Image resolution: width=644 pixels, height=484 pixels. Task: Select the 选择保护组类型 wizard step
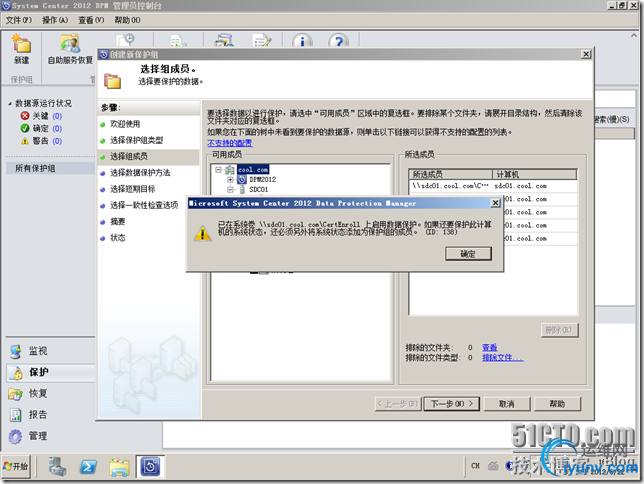[x=136, y=141]
